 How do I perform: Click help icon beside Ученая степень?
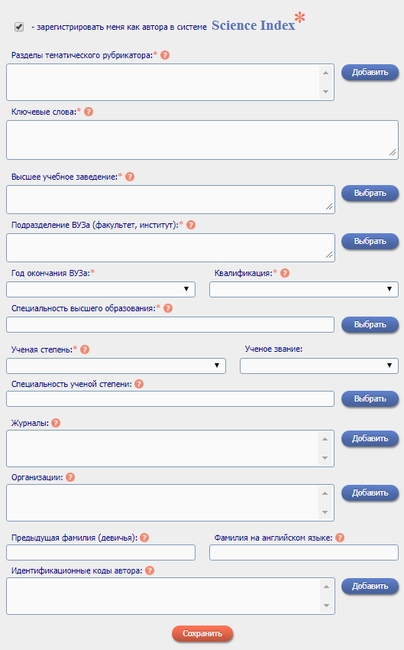pos(85,349)
